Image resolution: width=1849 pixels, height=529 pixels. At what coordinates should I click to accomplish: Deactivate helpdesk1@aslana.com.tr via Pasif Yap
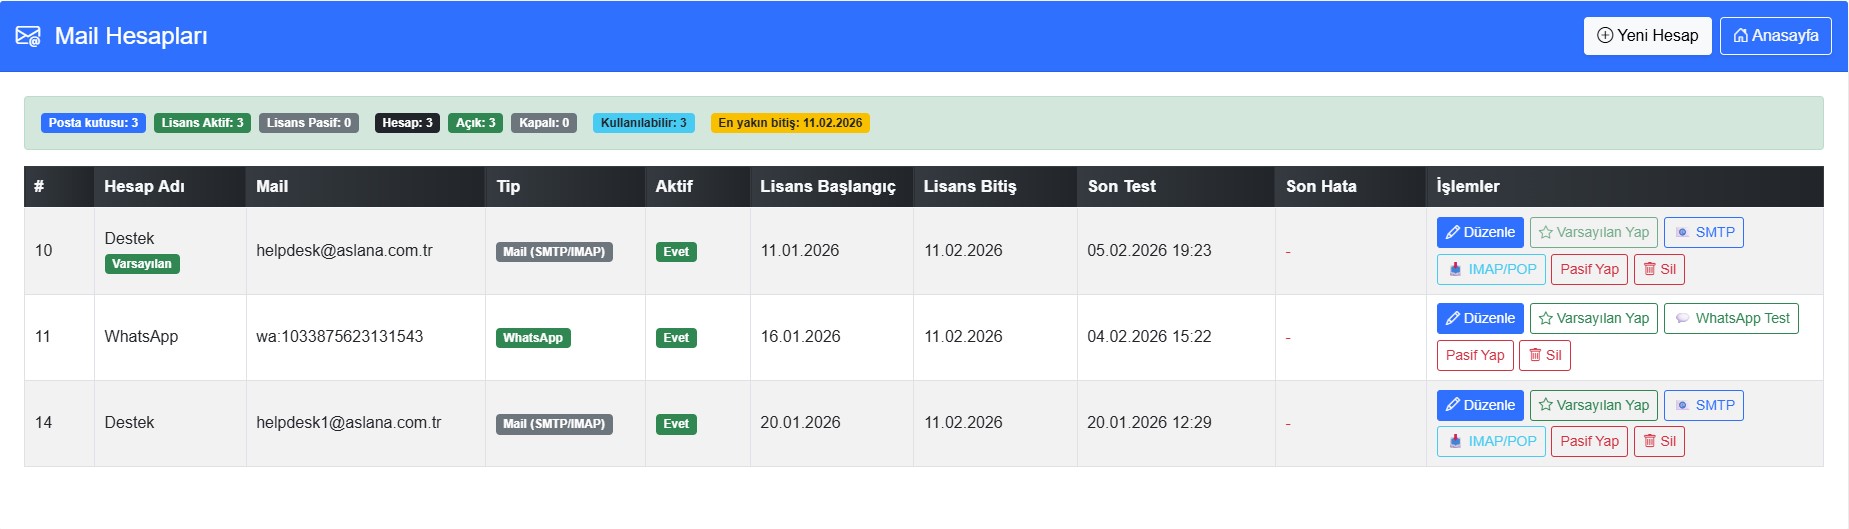coord(1588,441)
